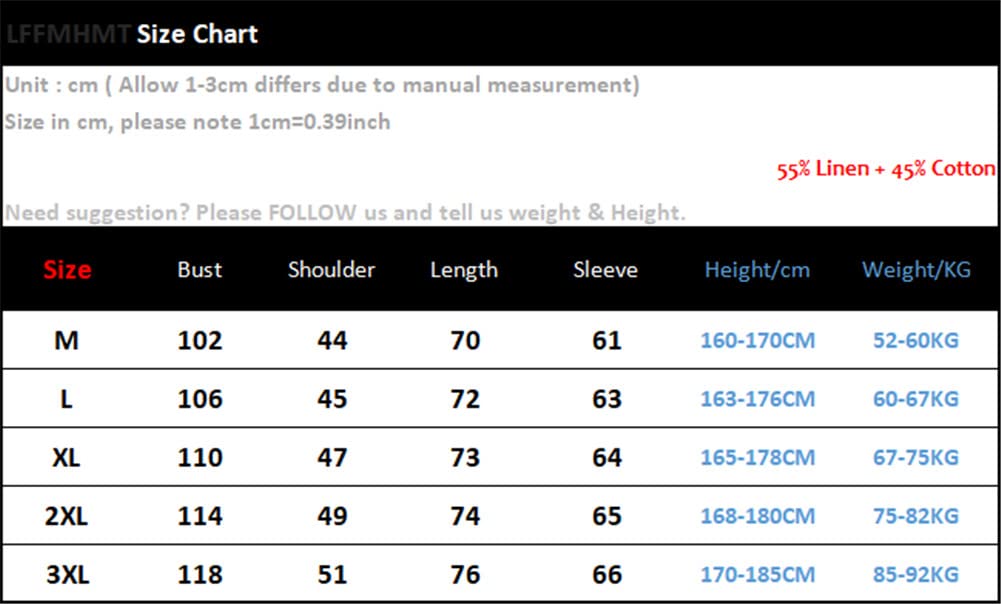
Task: Click the LFFMHMT Size Chart title
Action: coord(132,34)
